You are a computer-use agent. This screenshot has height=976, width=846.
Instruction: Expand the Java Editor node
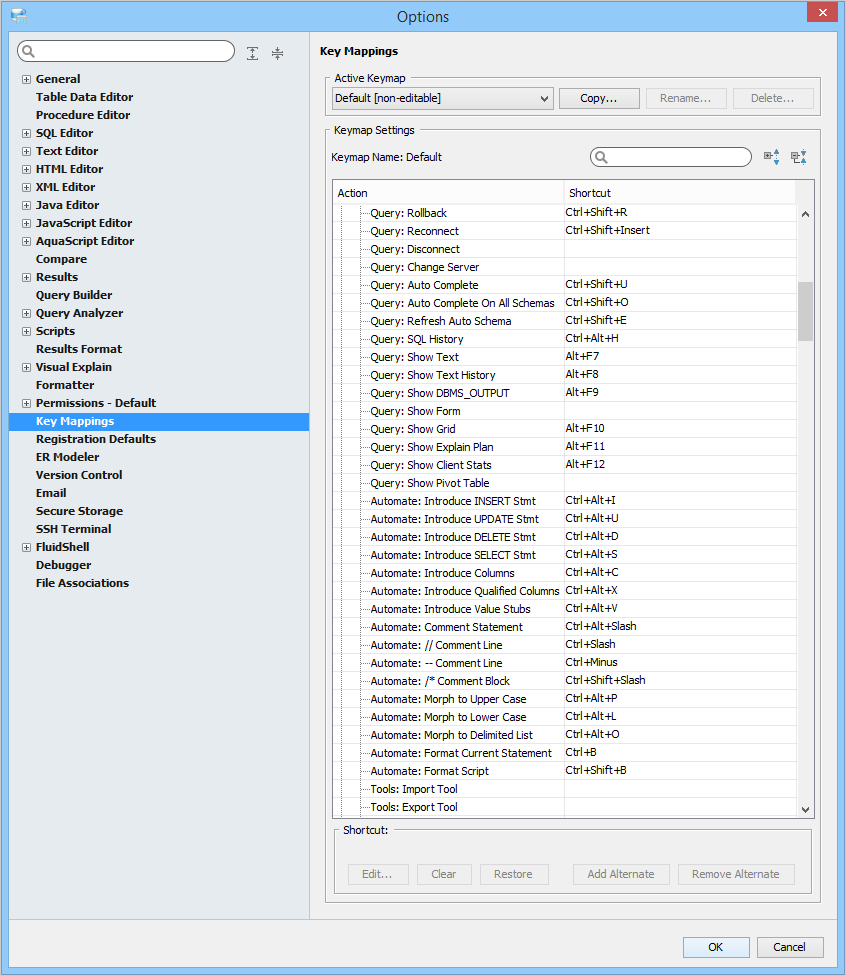(x=26, y=205)
